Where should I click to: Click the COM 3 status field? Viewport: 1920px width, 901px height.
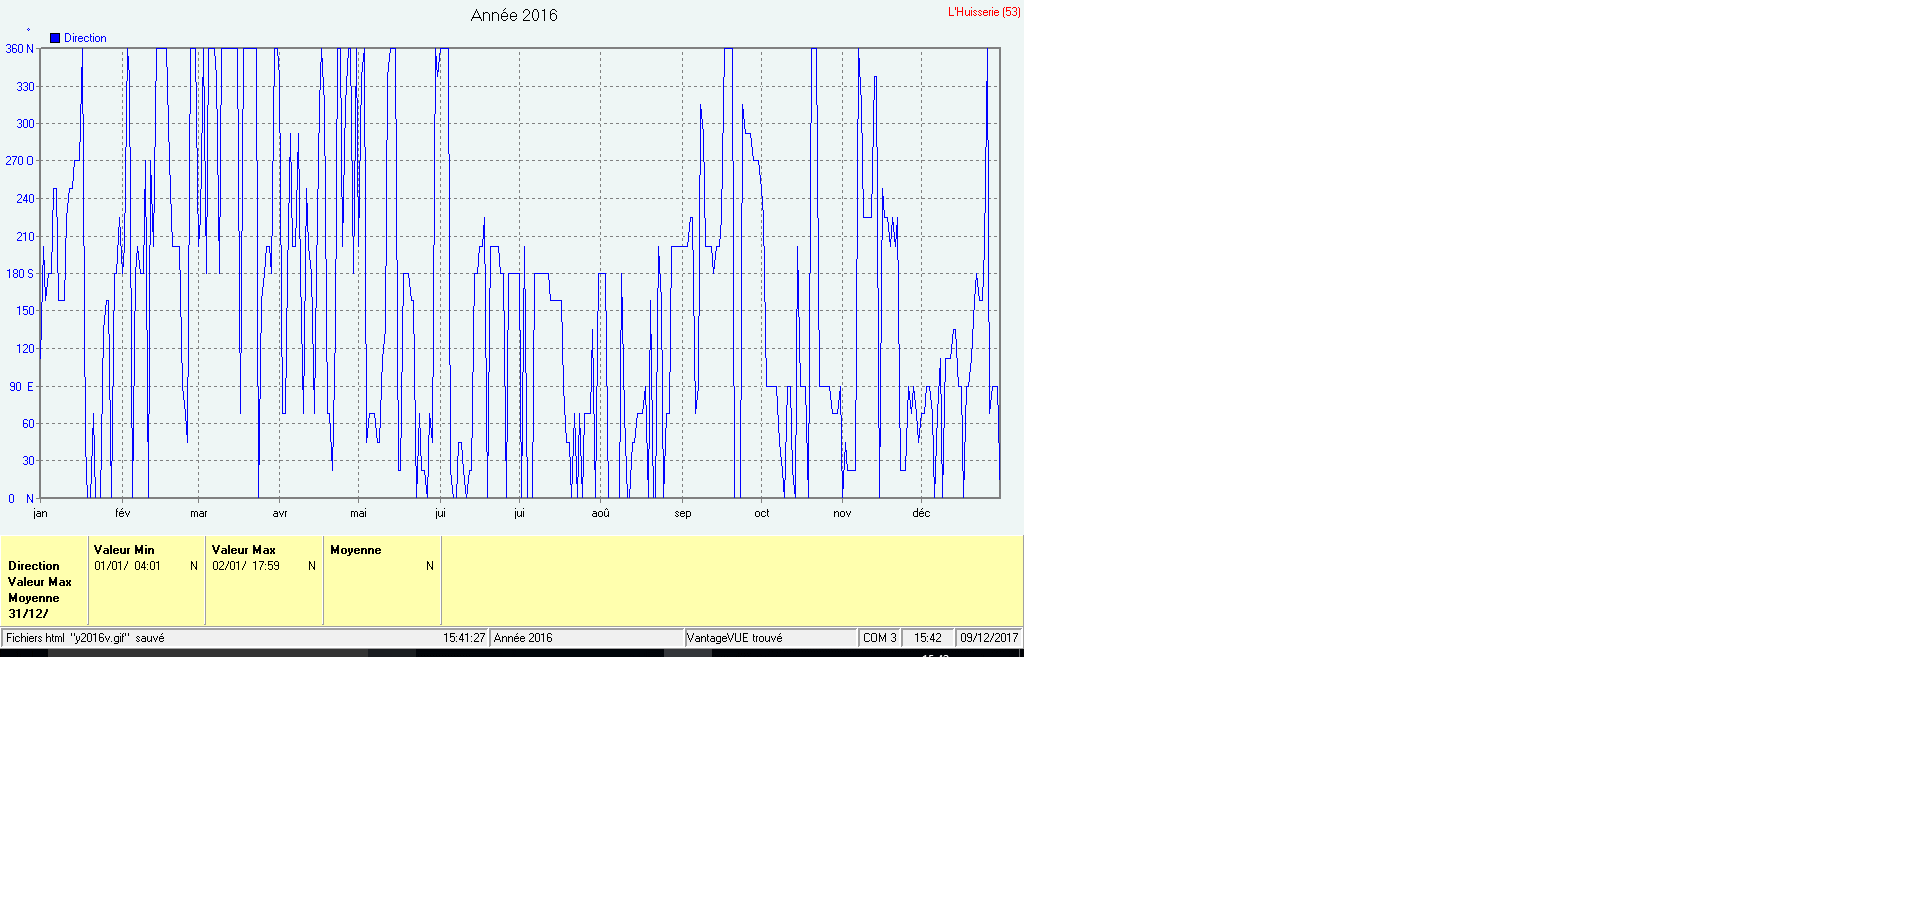coord(880,638)
